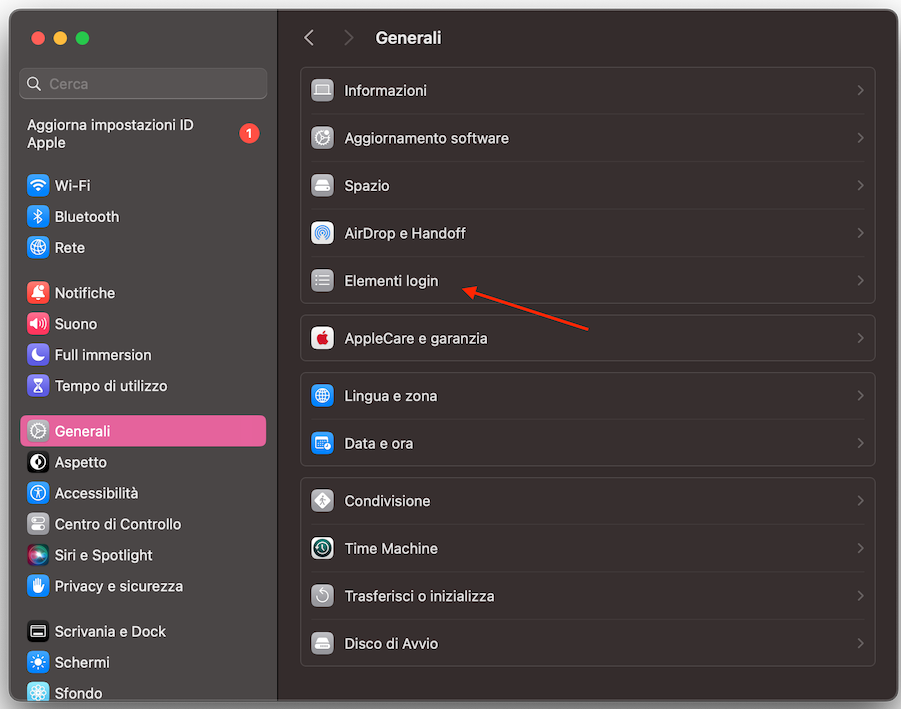
Task: Click the Cerca search field
Action: click(x=143, y=83)
